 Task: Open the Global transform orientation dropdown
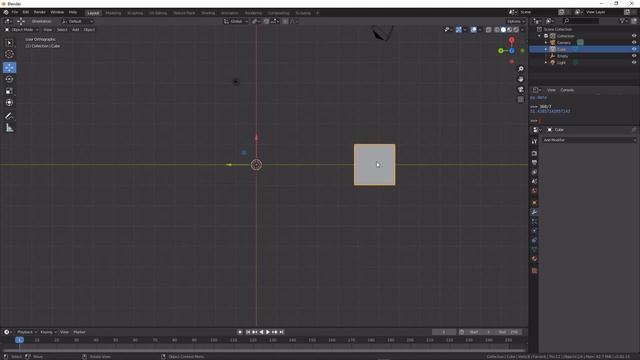tap(236, 21)
